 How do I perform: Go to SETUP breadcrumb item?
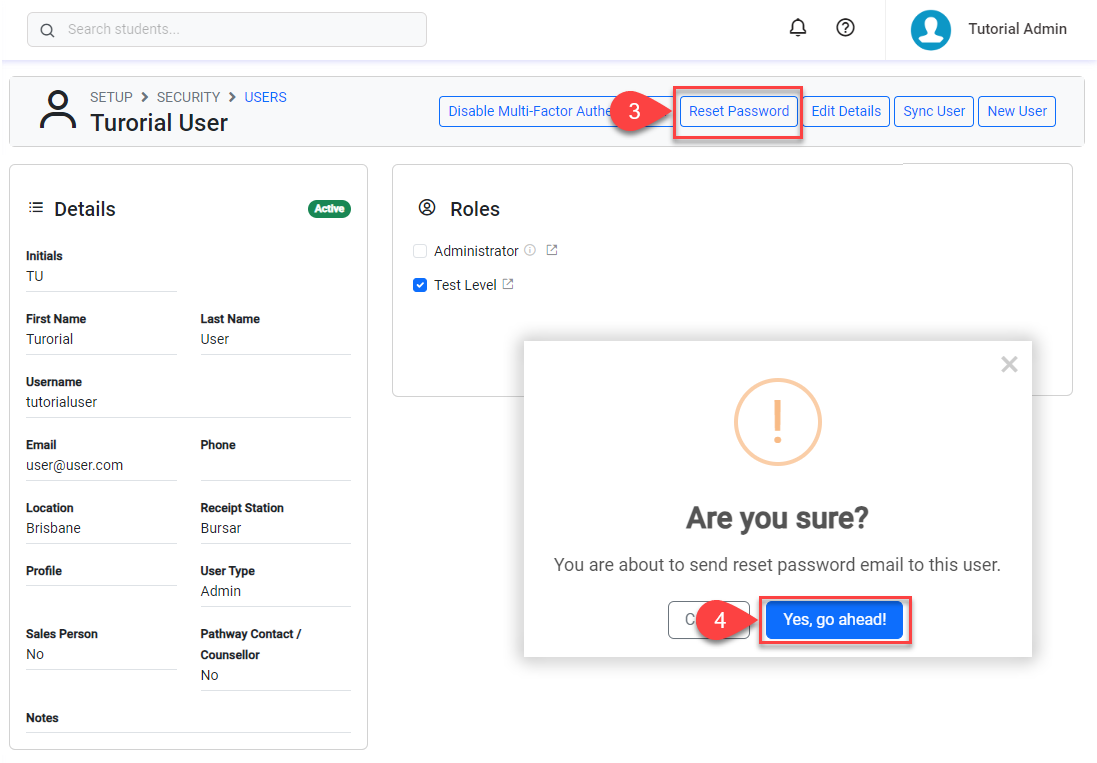pos(111,97)
